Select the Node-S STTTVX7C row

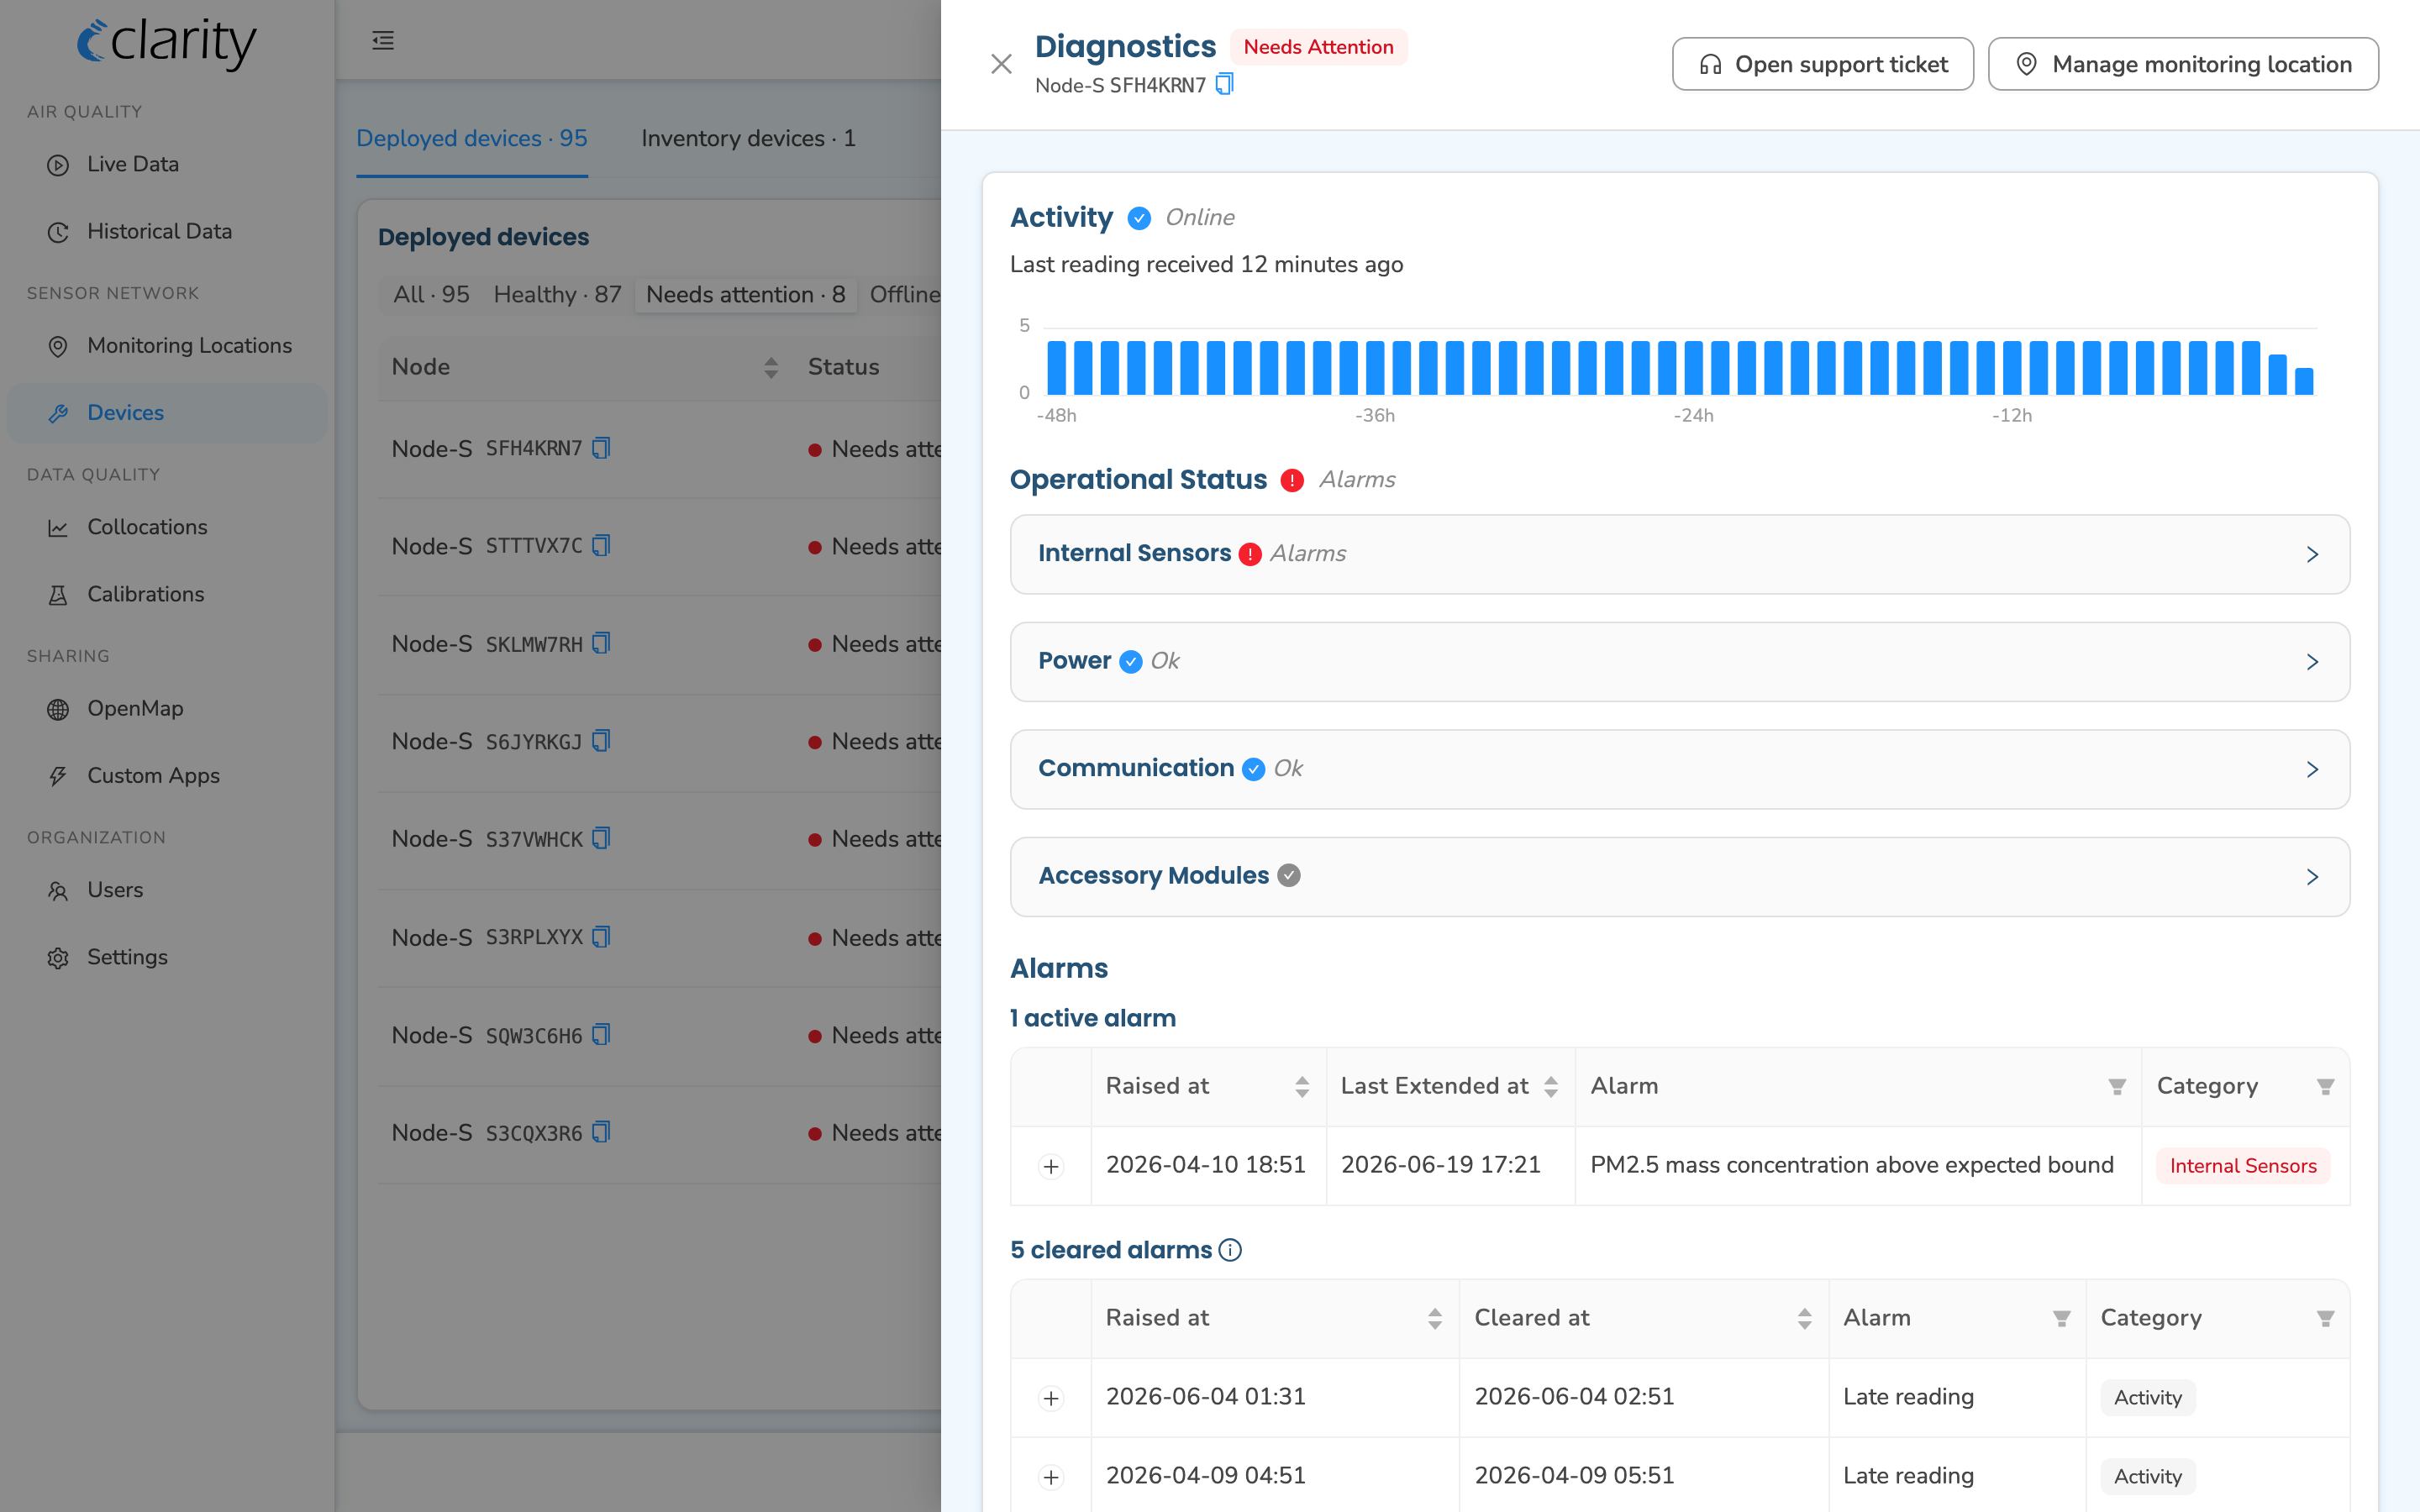[x=660, y=546]
